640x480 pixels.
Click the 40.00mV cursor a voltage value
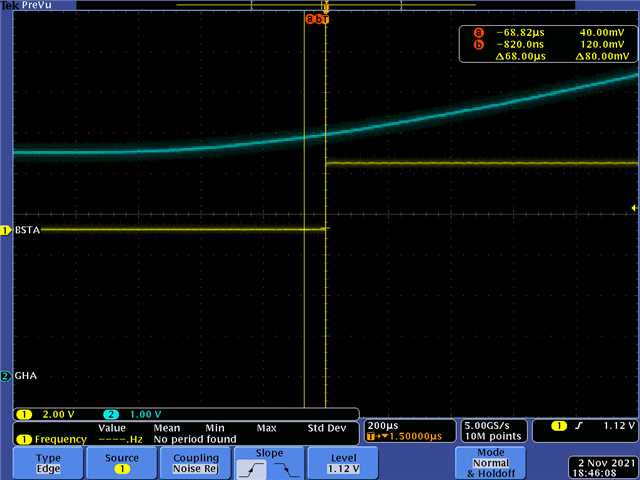(x=602, y=33)
